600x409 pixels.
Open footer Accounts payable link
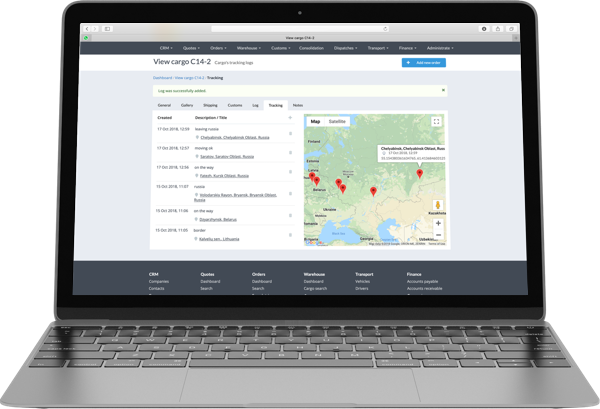tap(422, 281)
